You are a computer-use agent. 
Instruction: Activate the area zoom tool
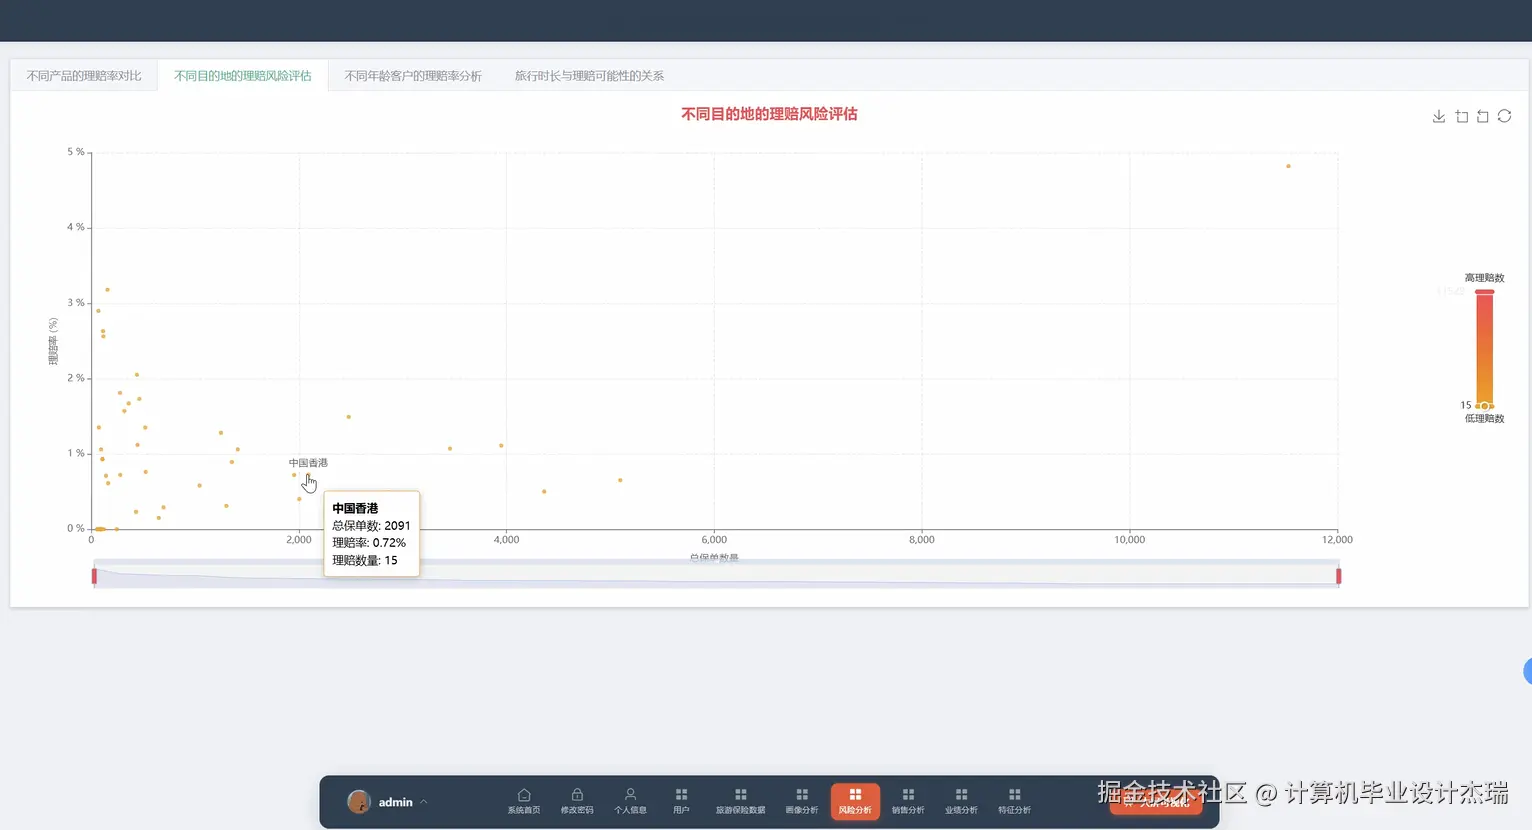click(1462, 117)
